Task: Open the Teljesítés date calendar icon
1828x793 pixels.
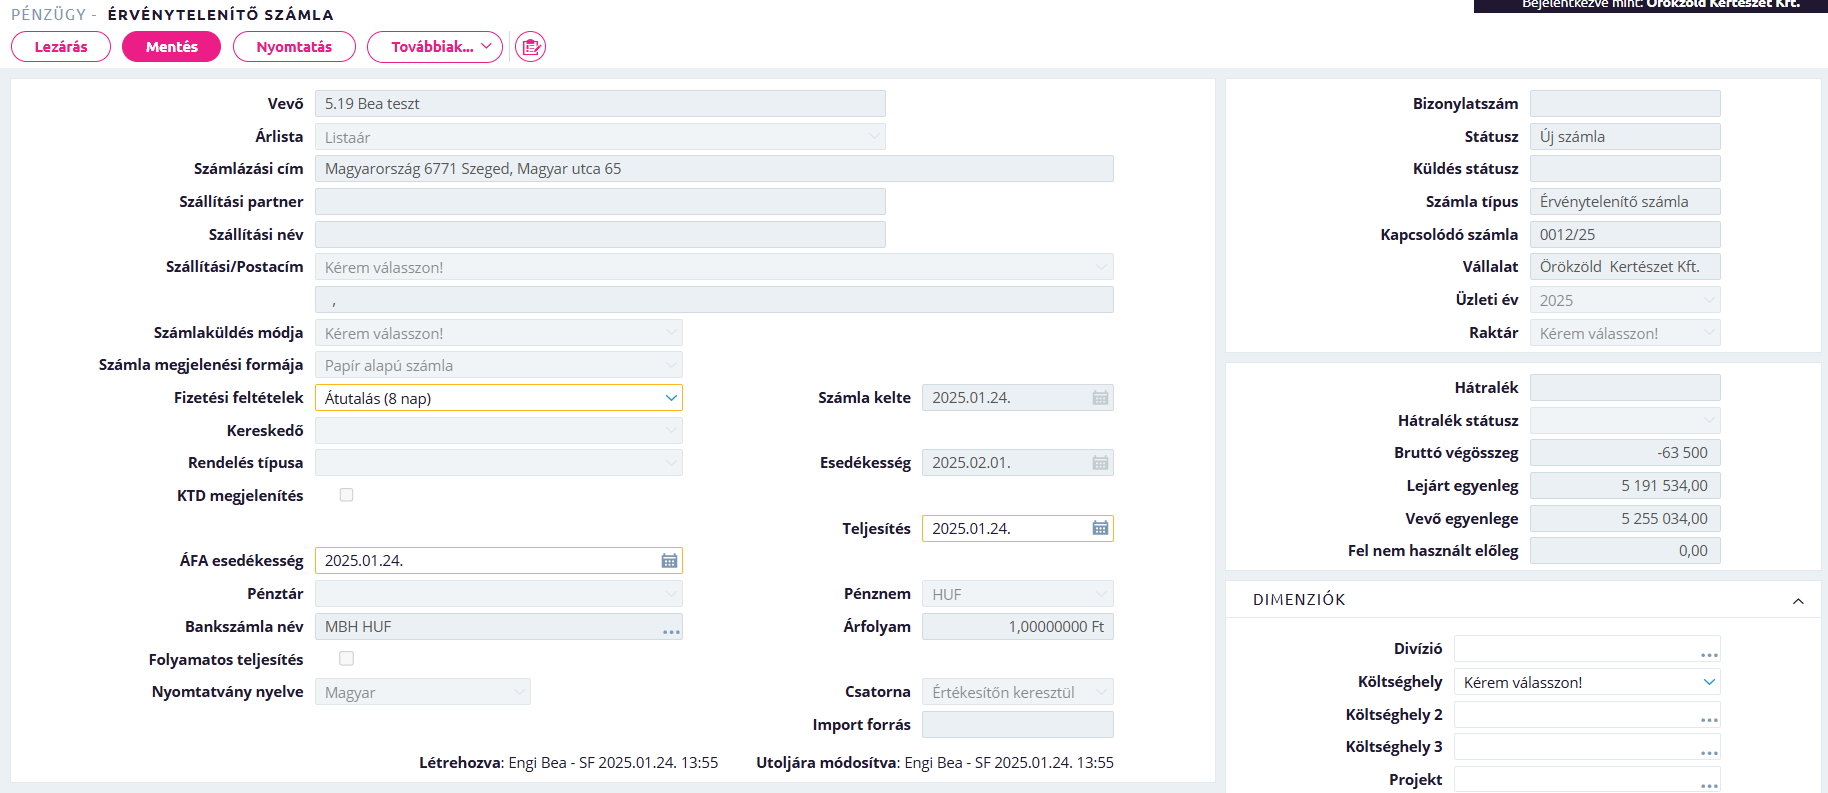Action: [x=1100, y=528]
